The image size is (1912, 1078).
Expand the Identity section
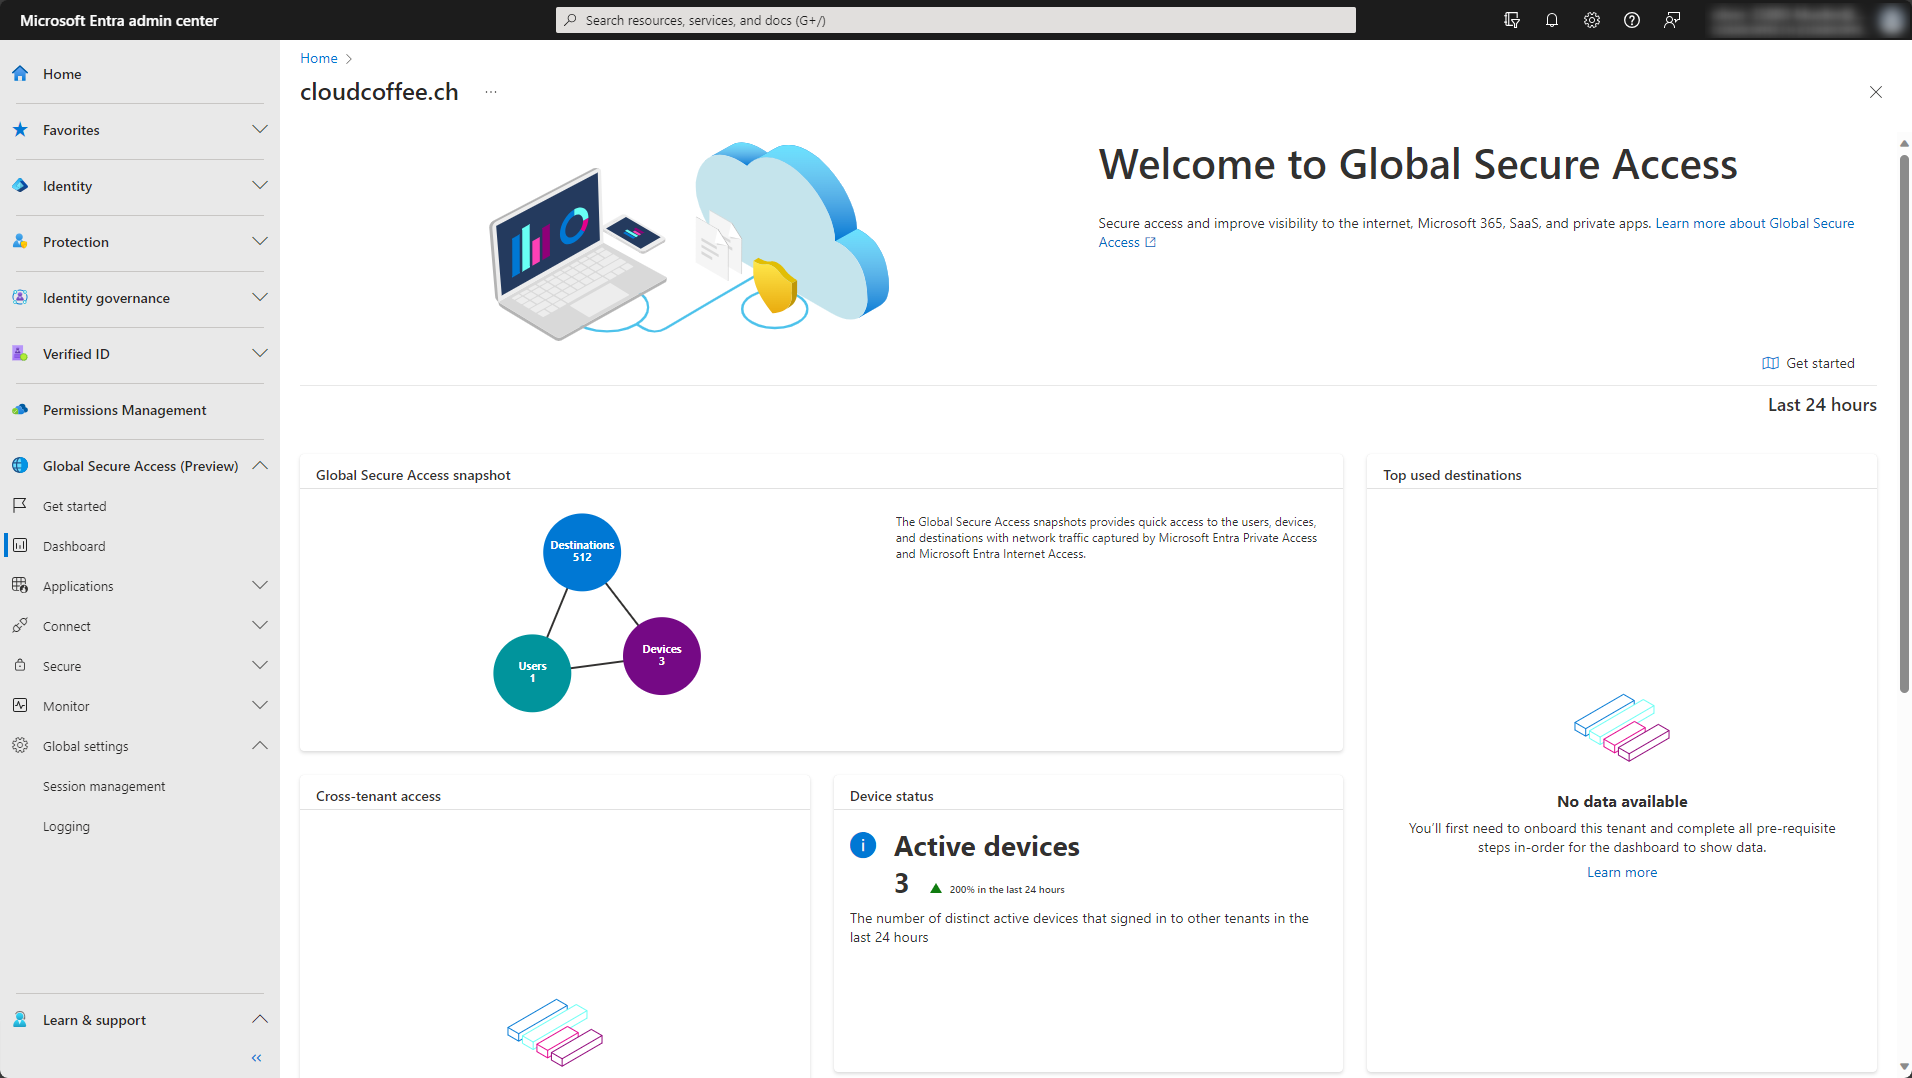pos(259,186)
